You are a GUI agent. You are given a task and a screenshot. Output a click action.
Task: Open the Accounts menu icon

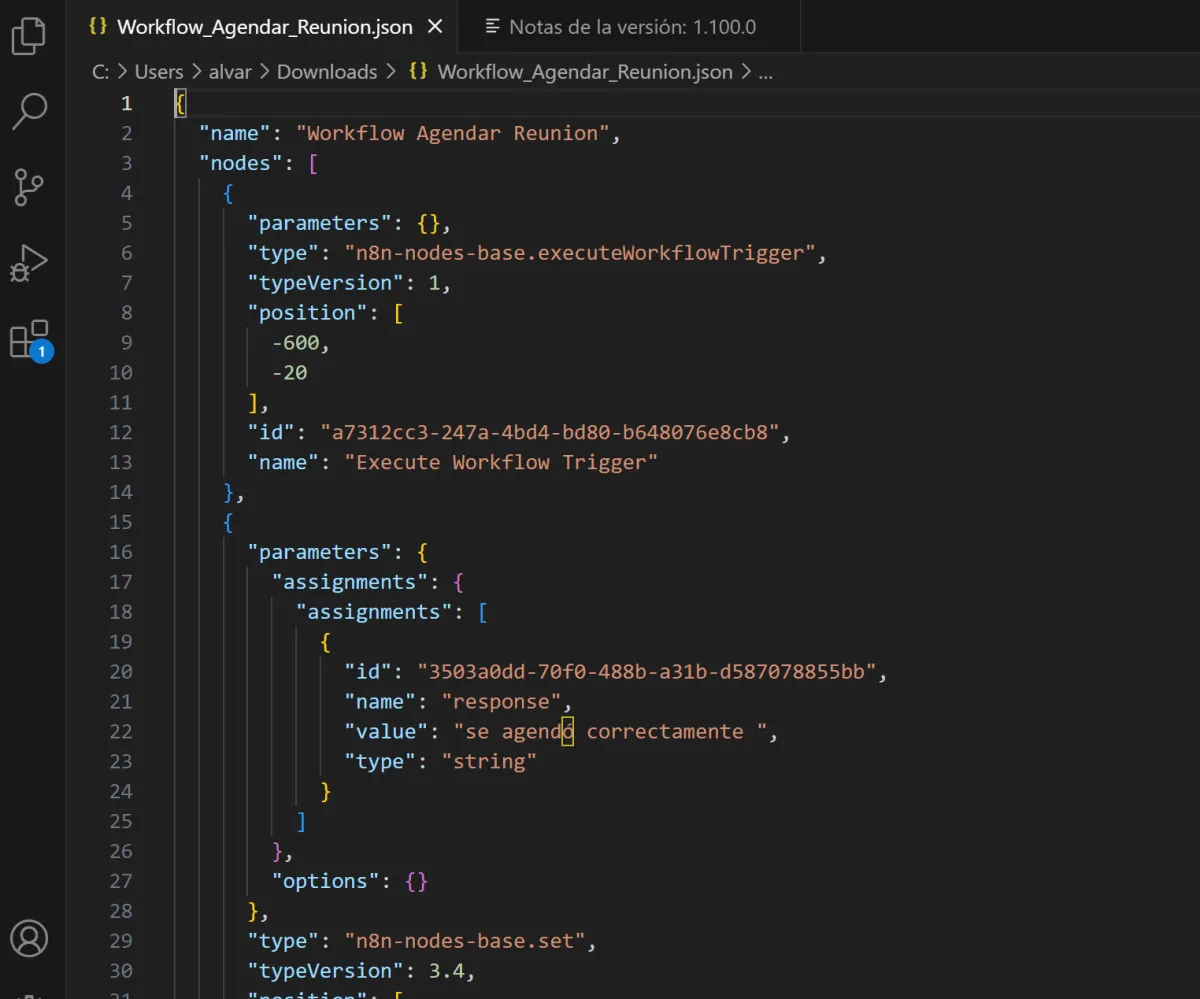(x=29, y=939)
